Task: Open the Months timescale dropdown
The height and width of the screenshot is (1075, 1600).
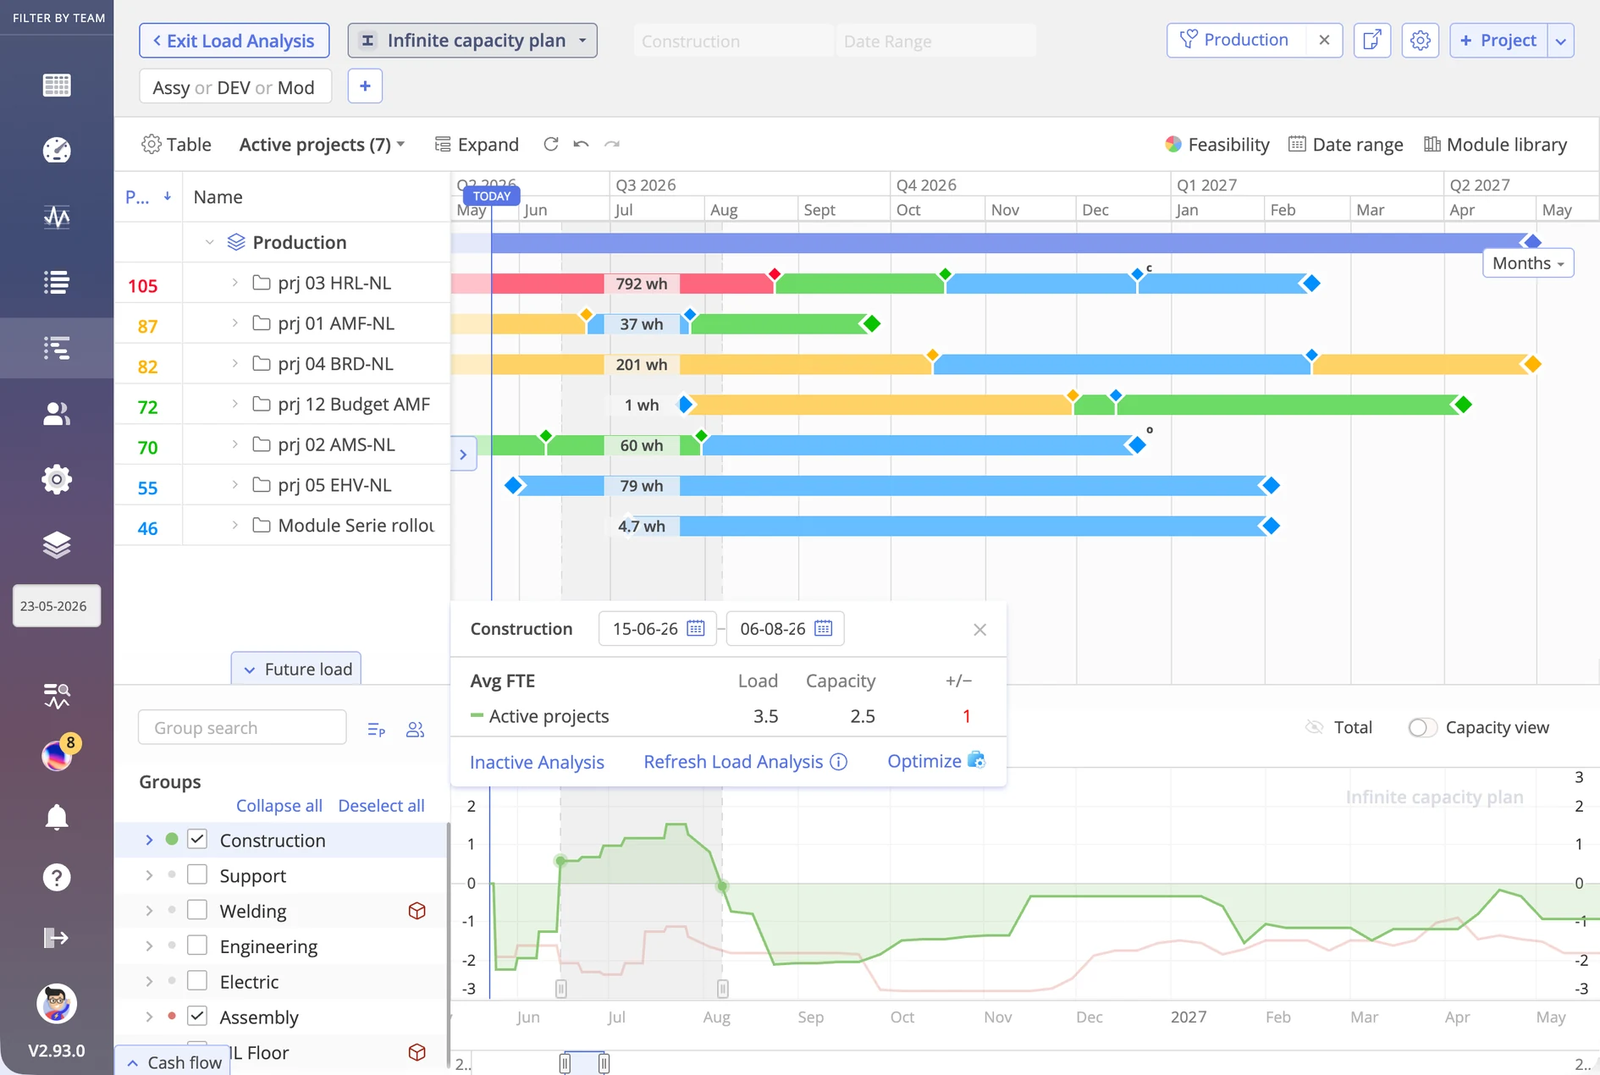Action: point(1528,263)
